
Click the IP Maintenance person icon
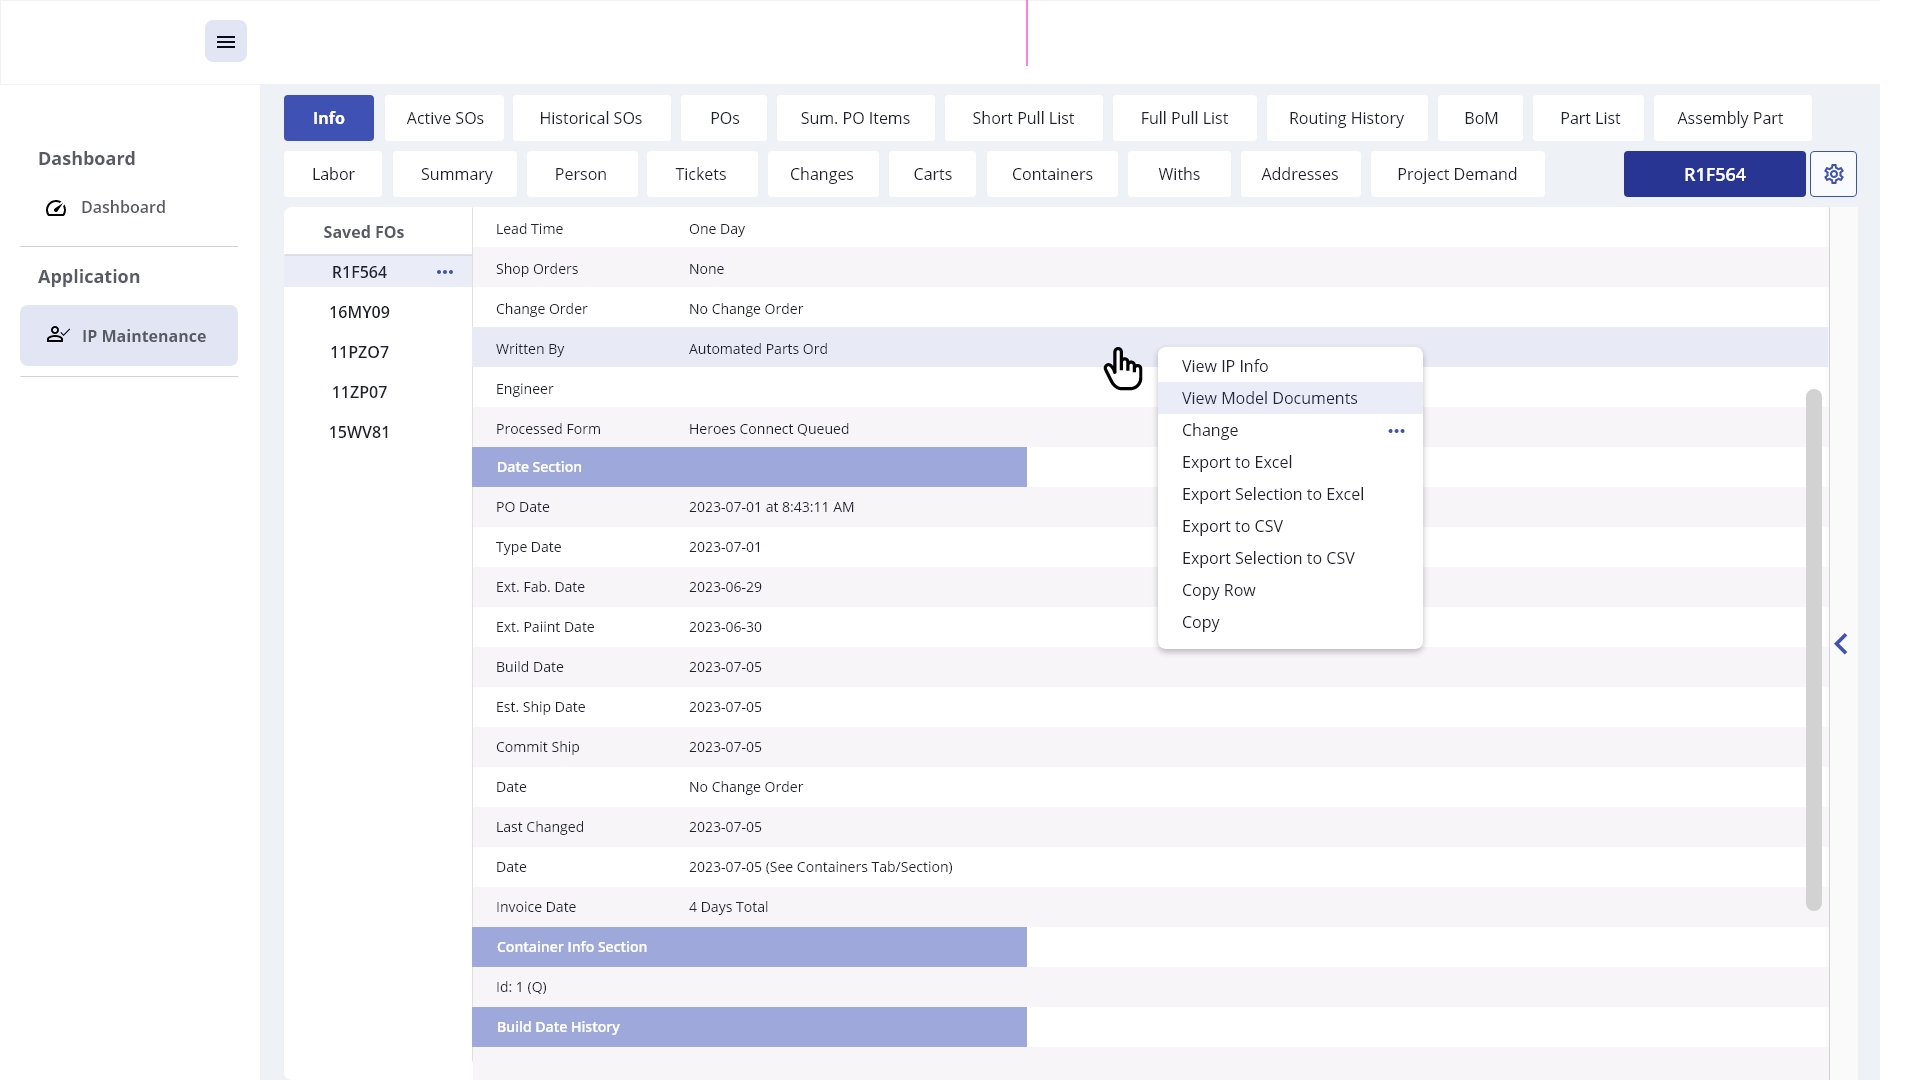click(58, 335)
